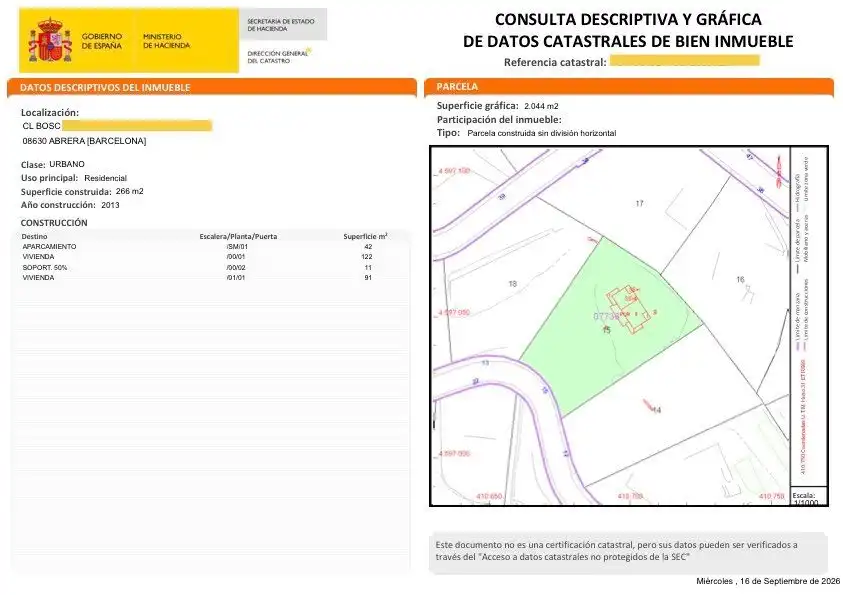
Task: Click the 'URBANO' class value
Action: (x=67, y=164)
